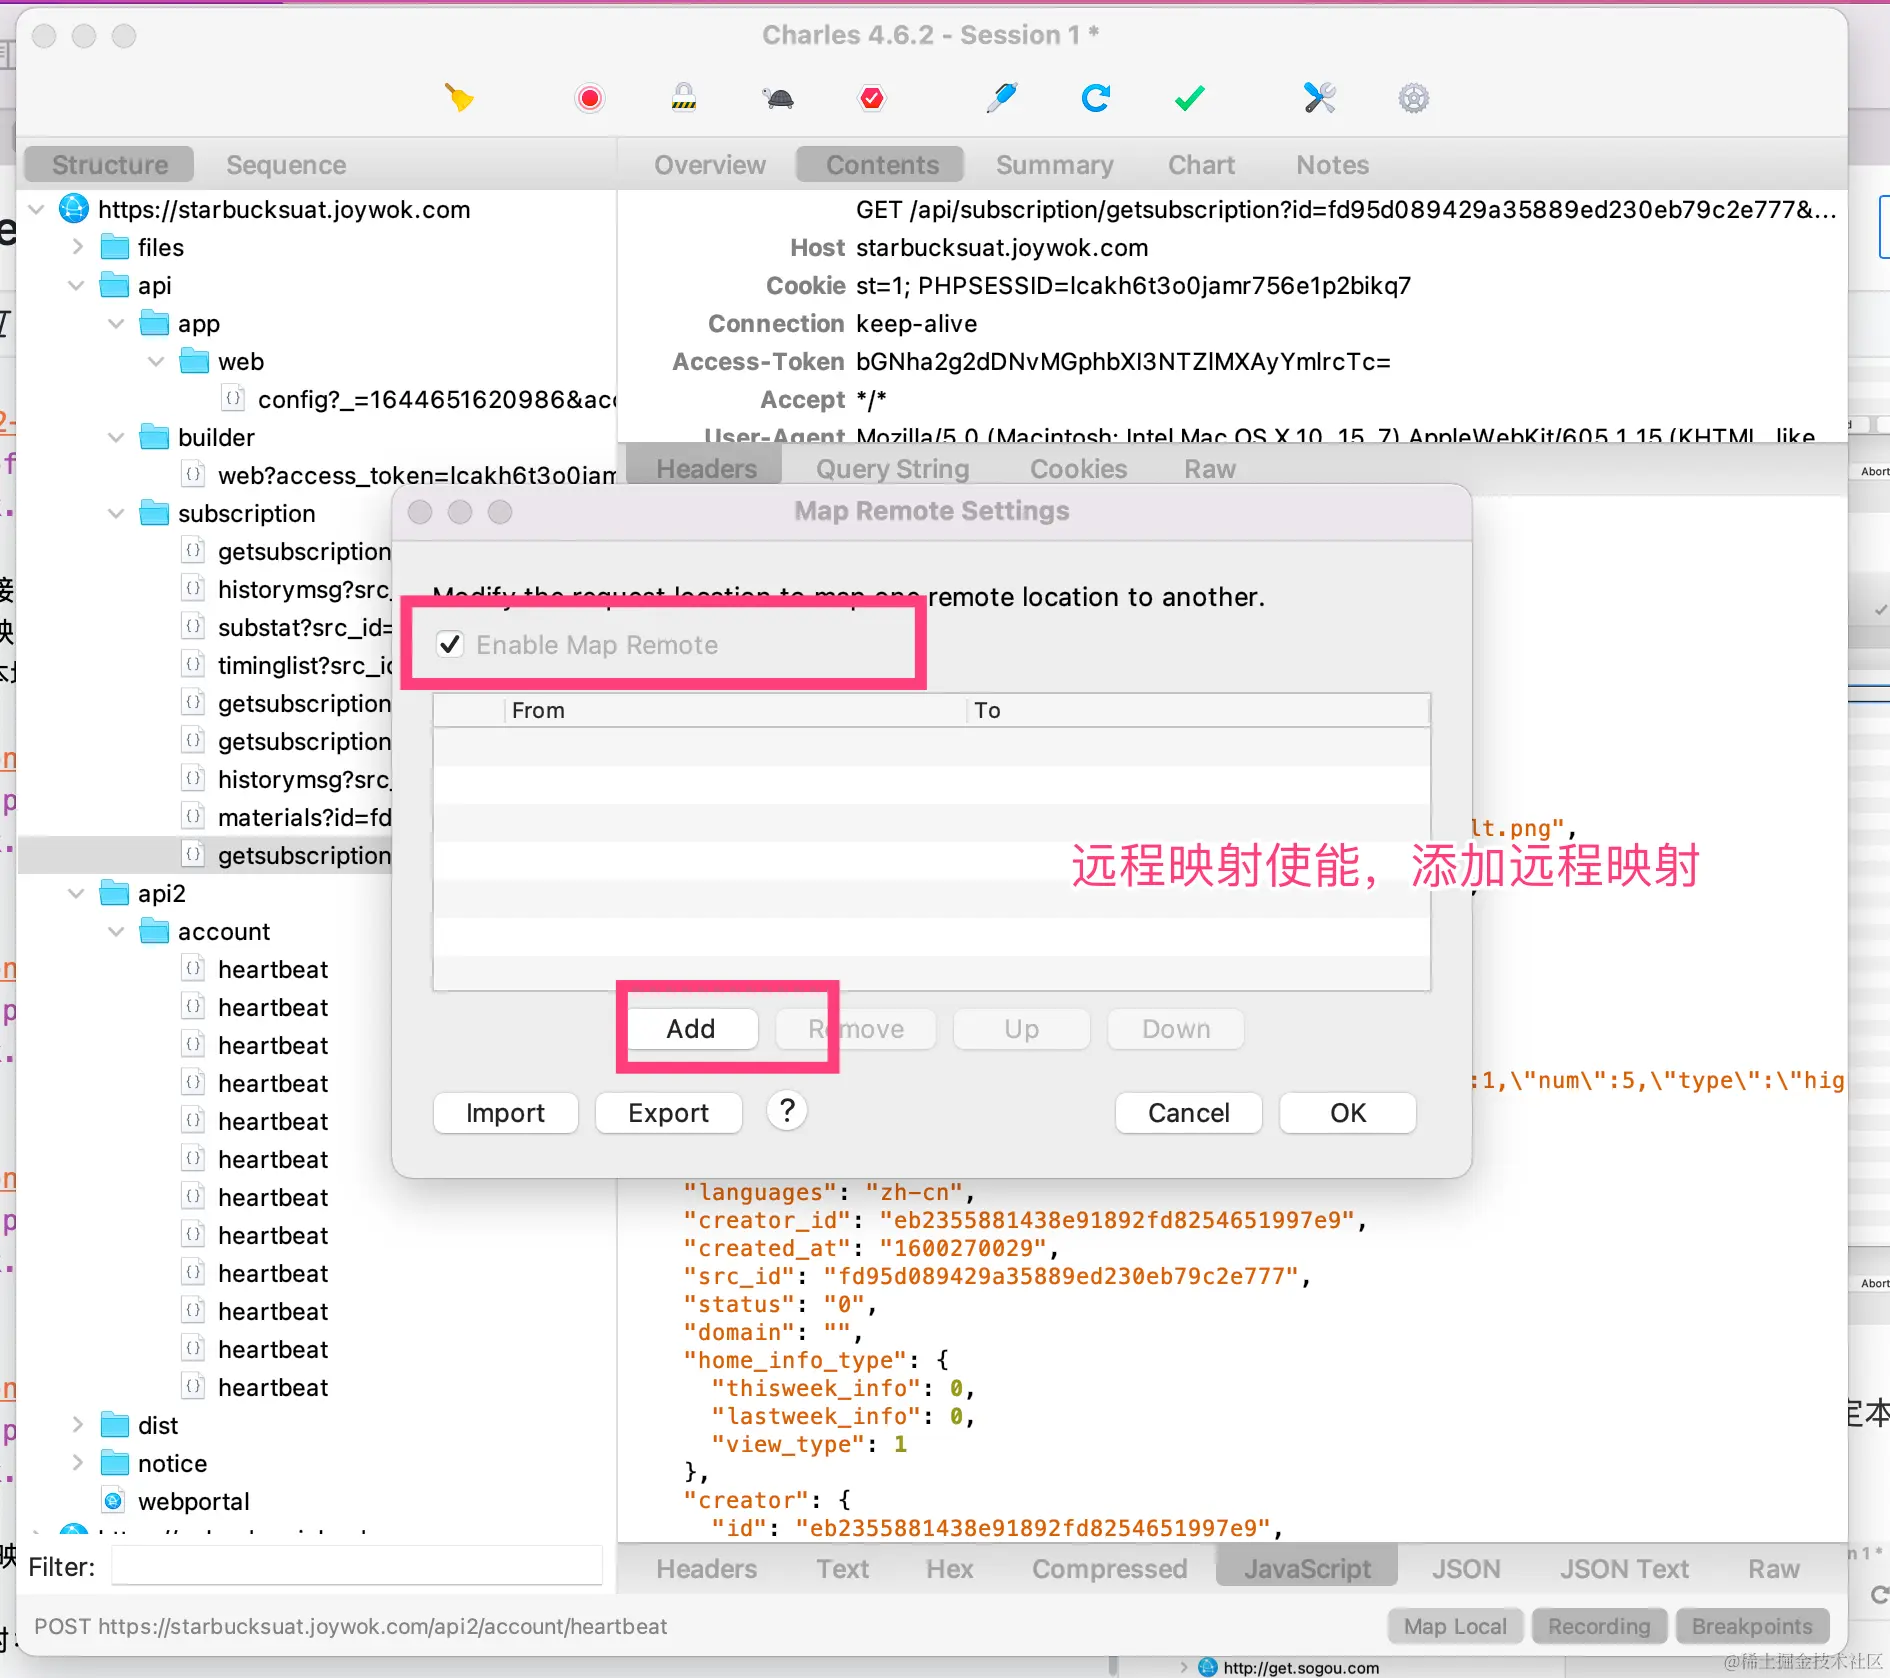
Task: Collapse the starbucksuat.joywok.com host node
Action: click(37, 209)
